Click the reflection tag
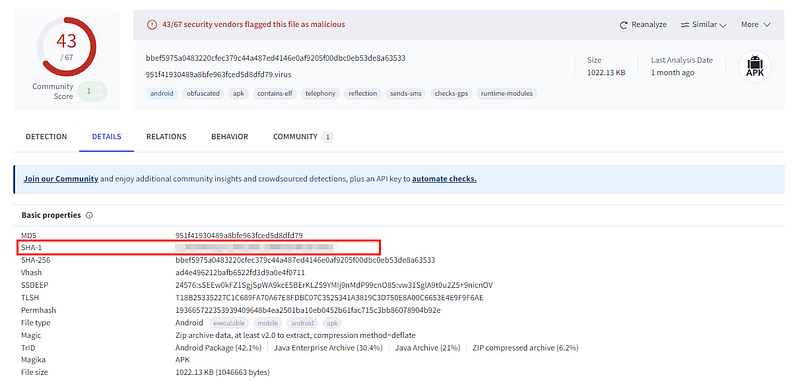The width and height of the screenshot is (800, 390). (363, 93)
